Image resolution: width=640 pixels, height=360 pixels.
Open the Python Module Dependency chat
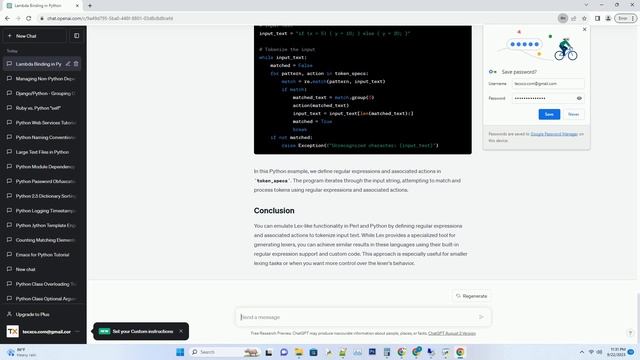pos(42,167)
